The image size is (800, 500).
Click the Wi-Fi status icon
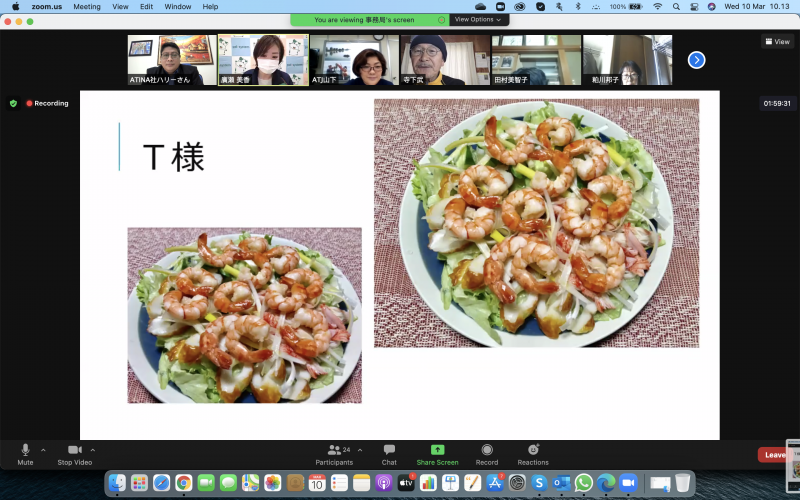[658, 7]
